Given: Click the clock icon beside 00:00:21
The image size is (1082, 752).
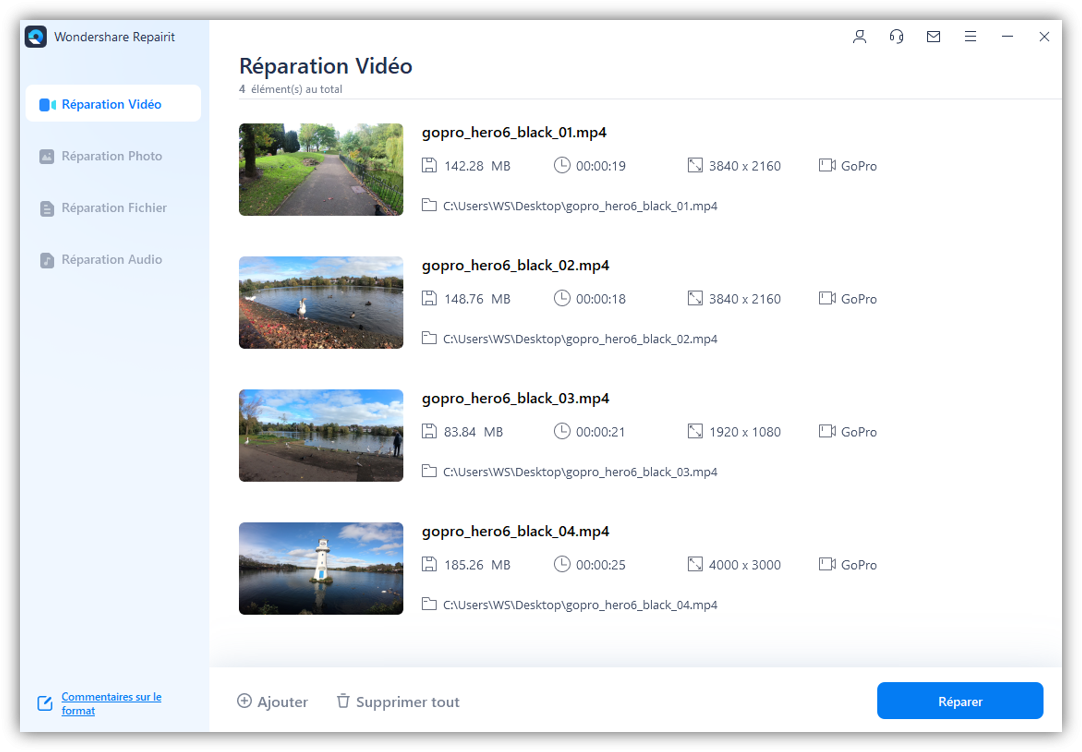Looking at the screenshot, I should click(x=562, y=432).
